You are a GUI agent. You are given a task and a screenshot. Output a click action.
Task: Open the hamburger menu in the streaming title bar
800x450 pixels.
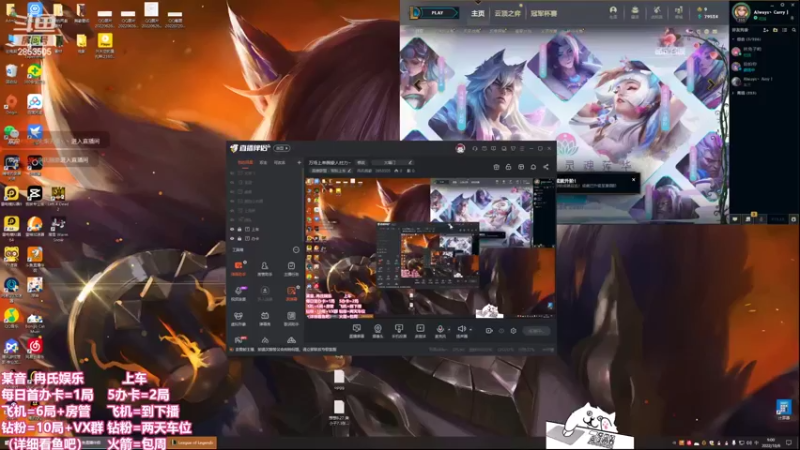click(x=521, y=148)
